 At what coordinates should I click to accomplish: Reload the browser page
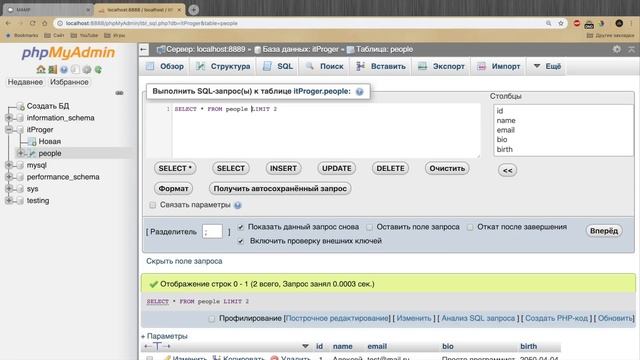32,23
